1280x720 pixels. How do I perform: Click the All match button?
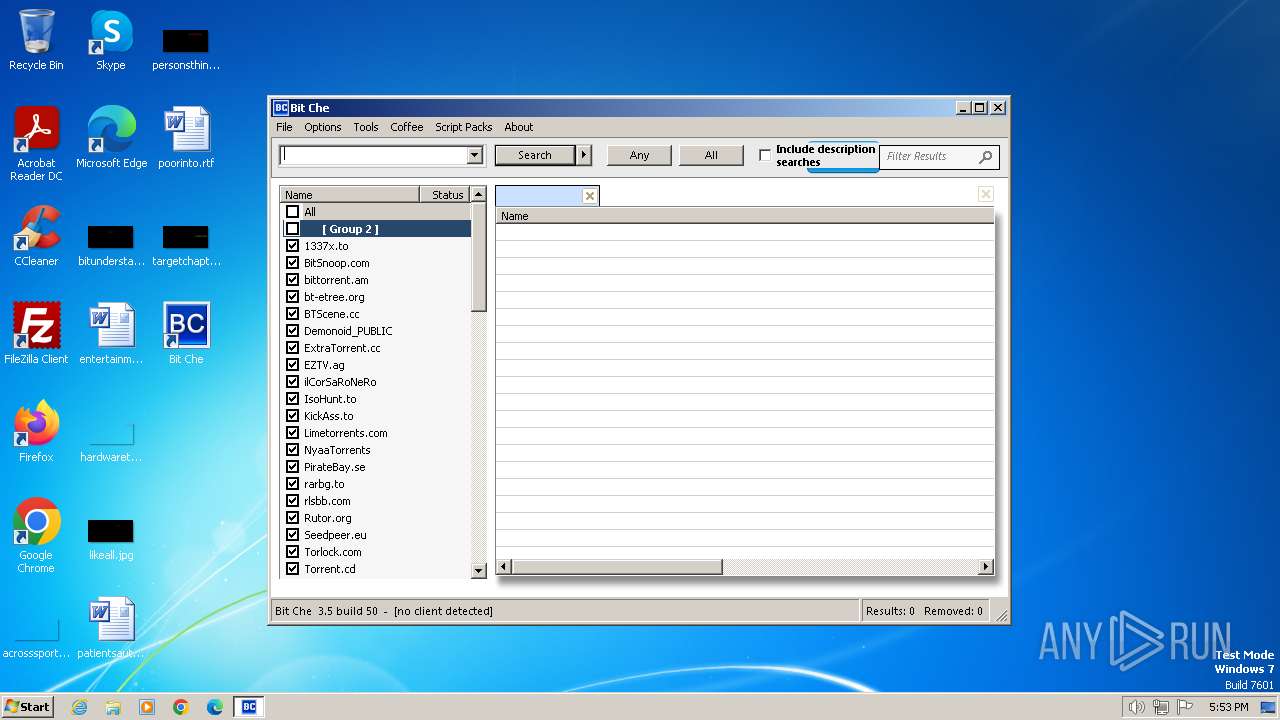point(711,155)
